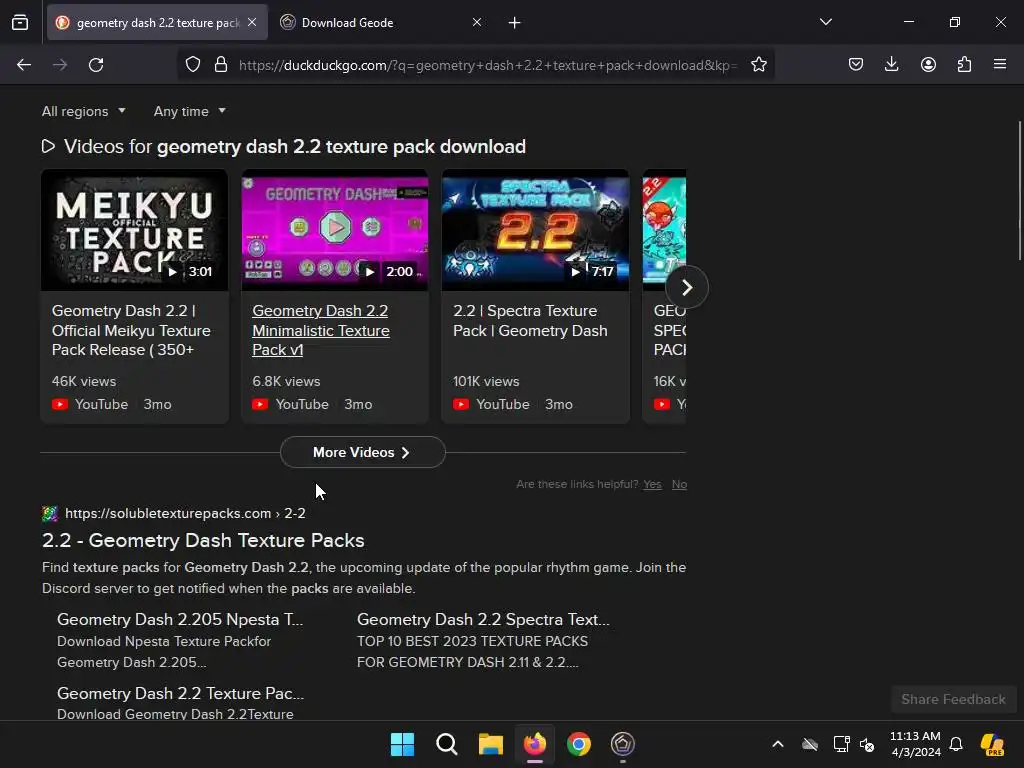
Task: Play the Spectra Texture Pack video thumbnail
Action: tap(536, 230)
